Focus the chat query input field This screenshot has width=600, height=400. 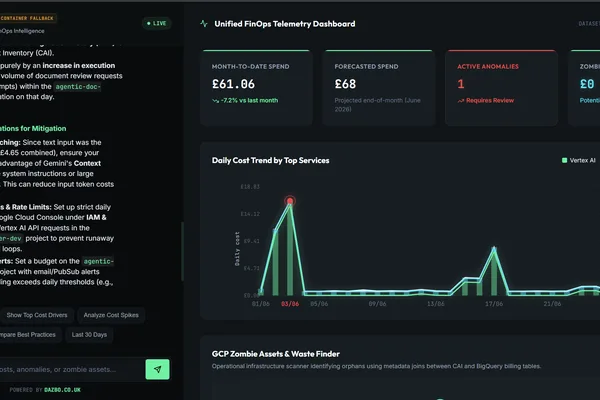(72, 369)
